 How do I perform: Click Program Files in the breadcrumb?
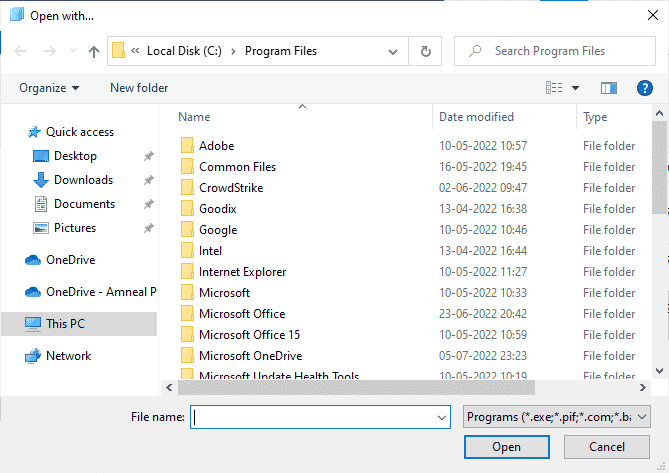coord(281,51)
